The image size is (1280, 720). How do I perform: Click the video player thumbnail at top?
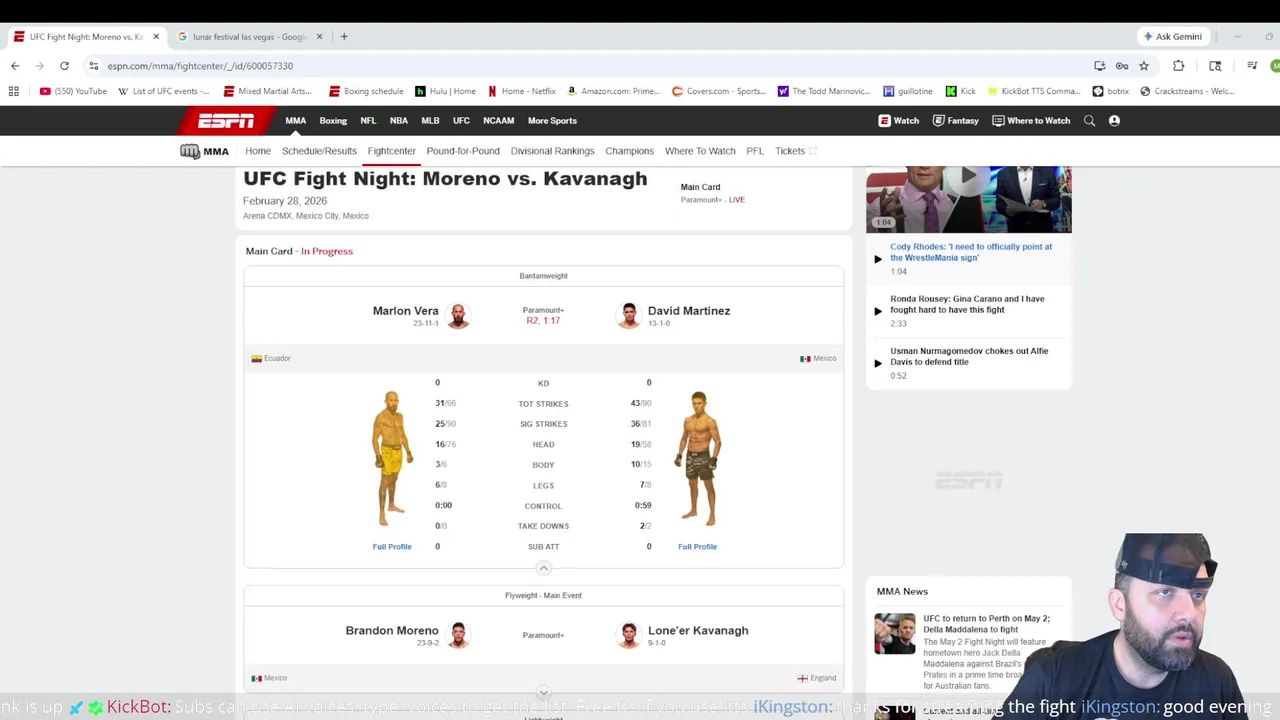[969, 199]
